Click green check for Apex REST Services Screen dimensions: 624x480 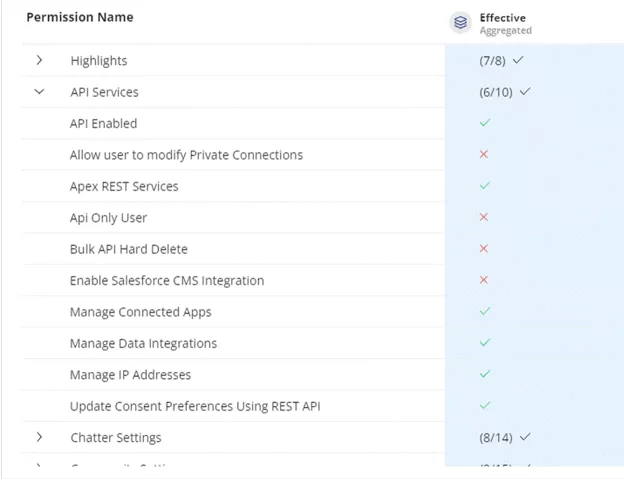point(485,185)
